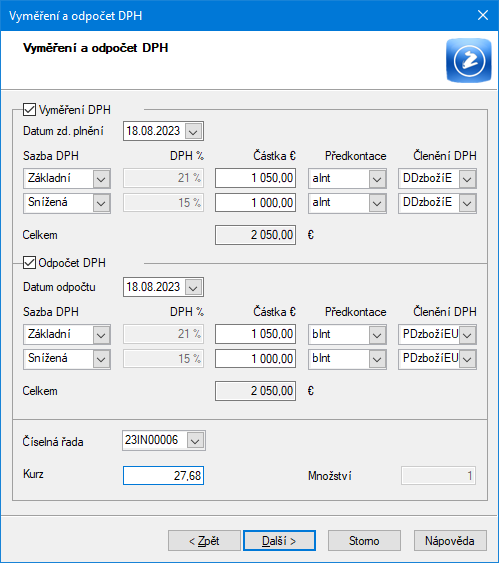Open help via Nápověda button

[450, 541]
